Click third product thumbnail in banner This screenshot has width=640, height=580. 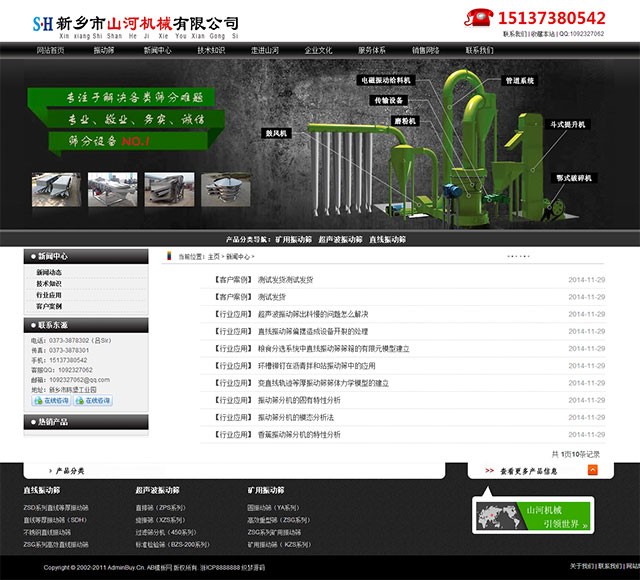point(169,189)
